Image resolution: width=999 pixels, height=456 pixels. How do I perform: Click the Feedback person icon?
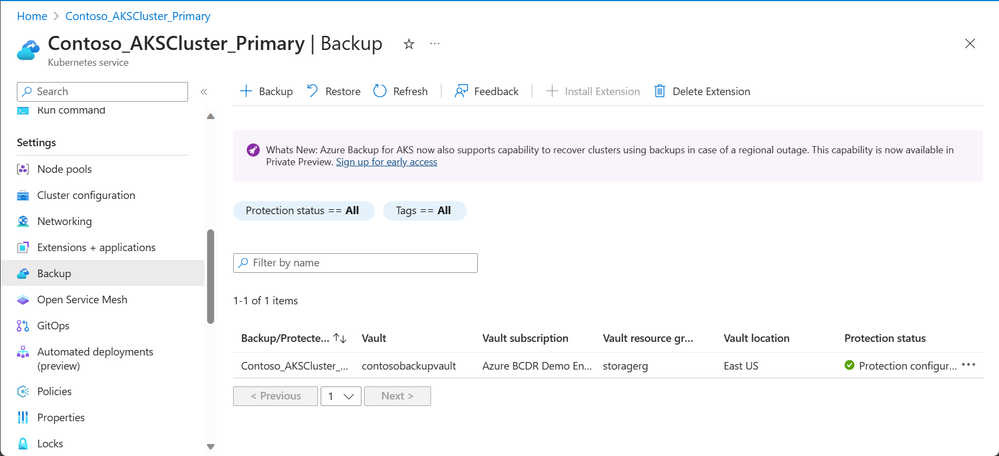[461, 91]
